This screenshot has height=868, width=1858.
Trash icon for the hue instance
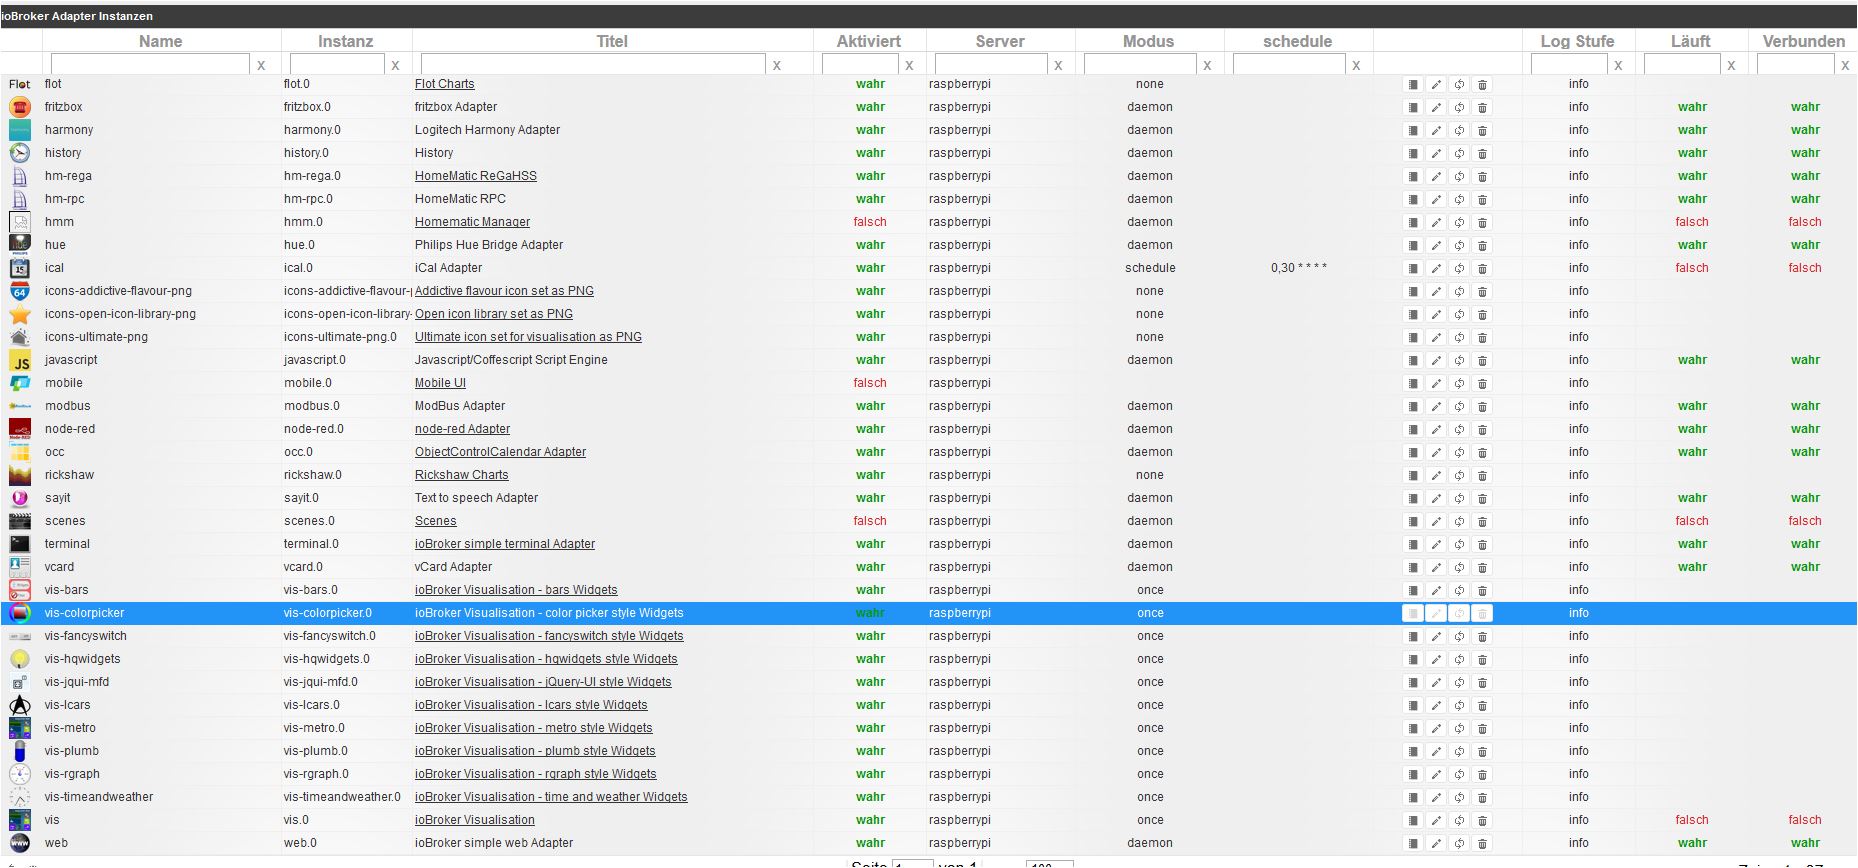coord(1482,246)
